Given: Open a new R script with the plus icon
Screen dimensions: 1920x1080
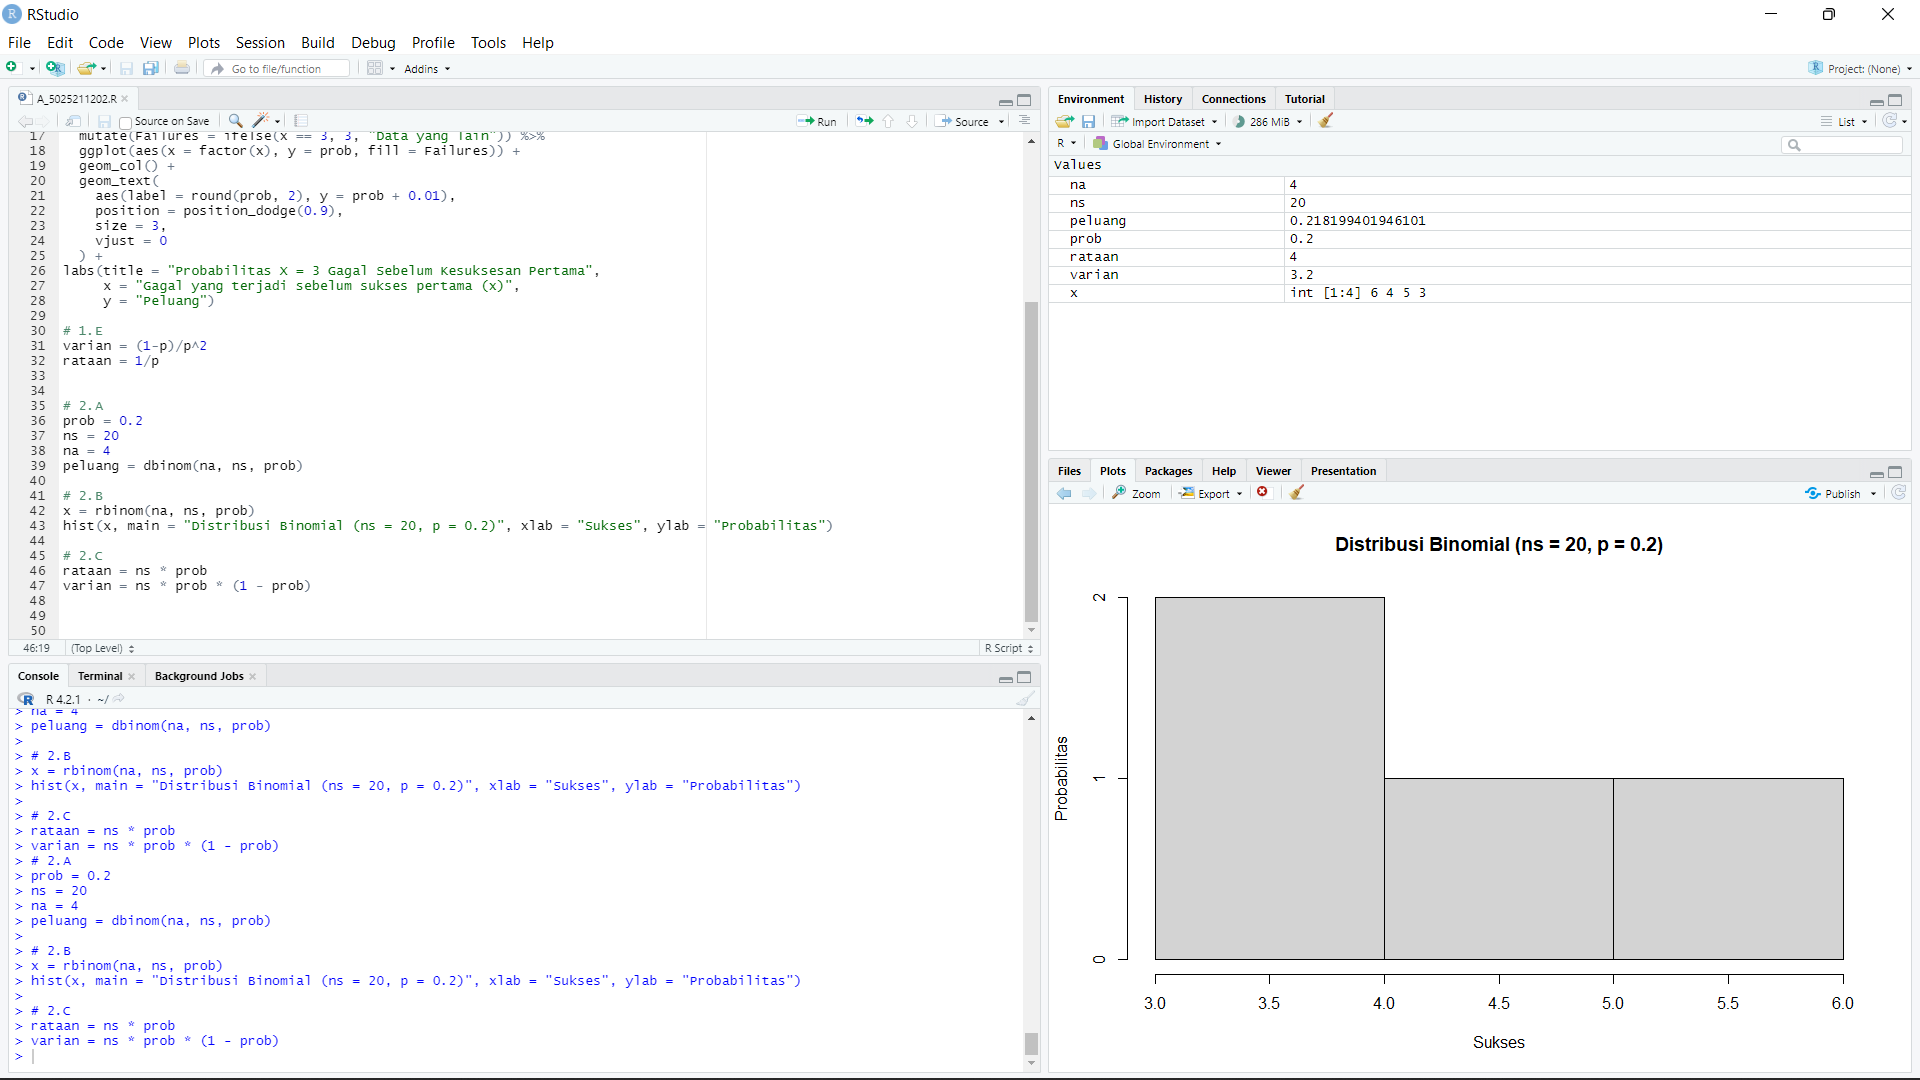Looking at the screenshot, I should (x=10, y=68).
